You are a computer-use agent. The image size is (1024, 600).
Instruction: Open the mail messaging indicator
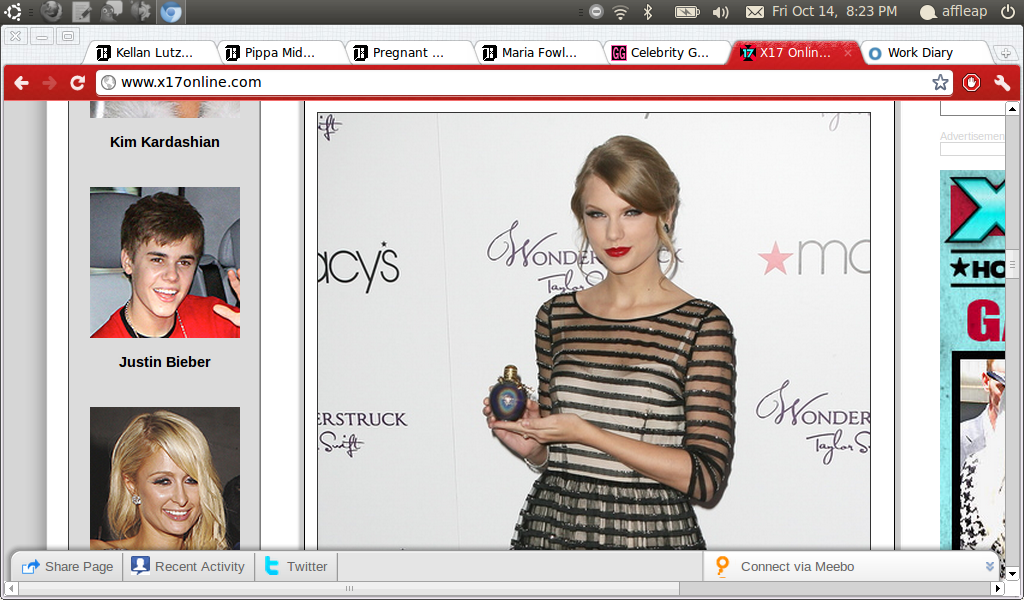coord(755,12)
